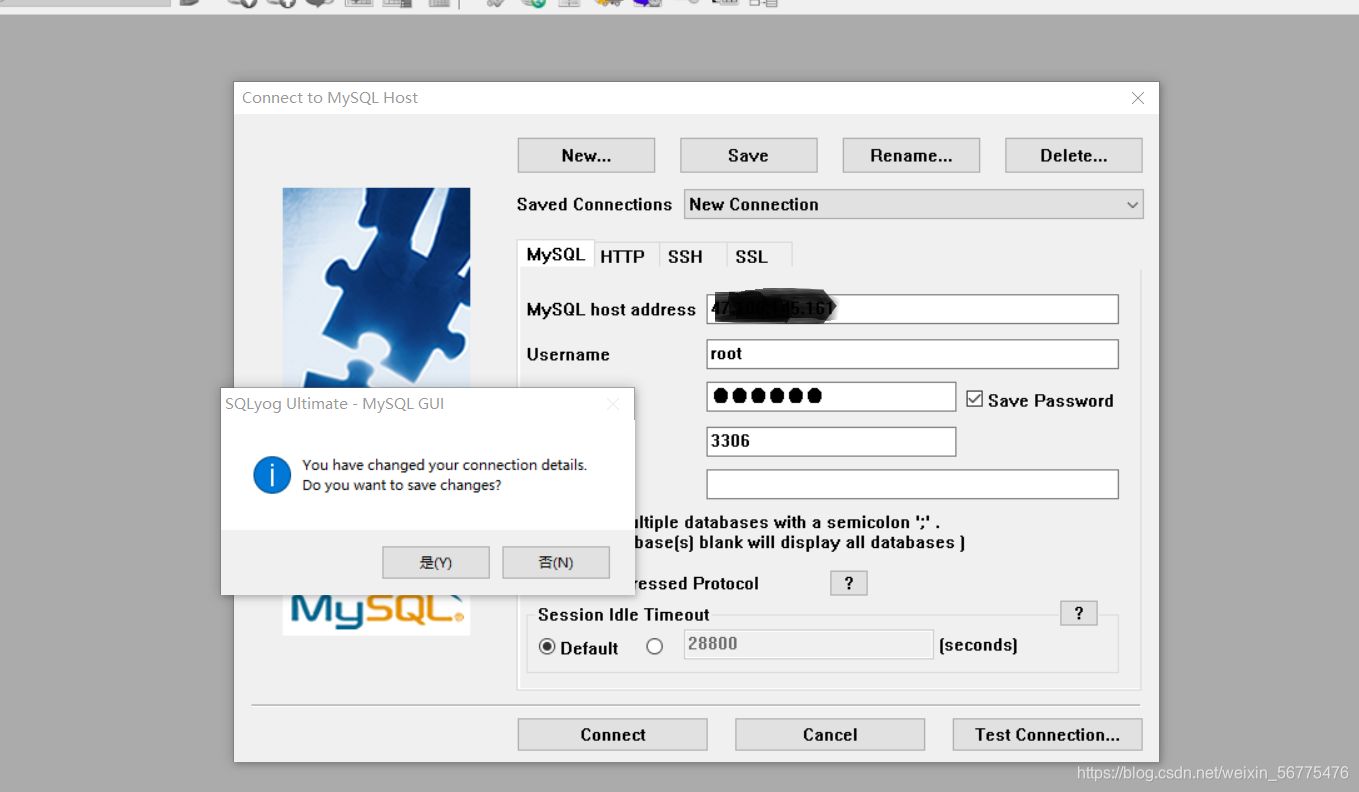Viewport: 1359px width, 792px height.
Task: Focus the Username field containing root
Action: coord(912,354)
